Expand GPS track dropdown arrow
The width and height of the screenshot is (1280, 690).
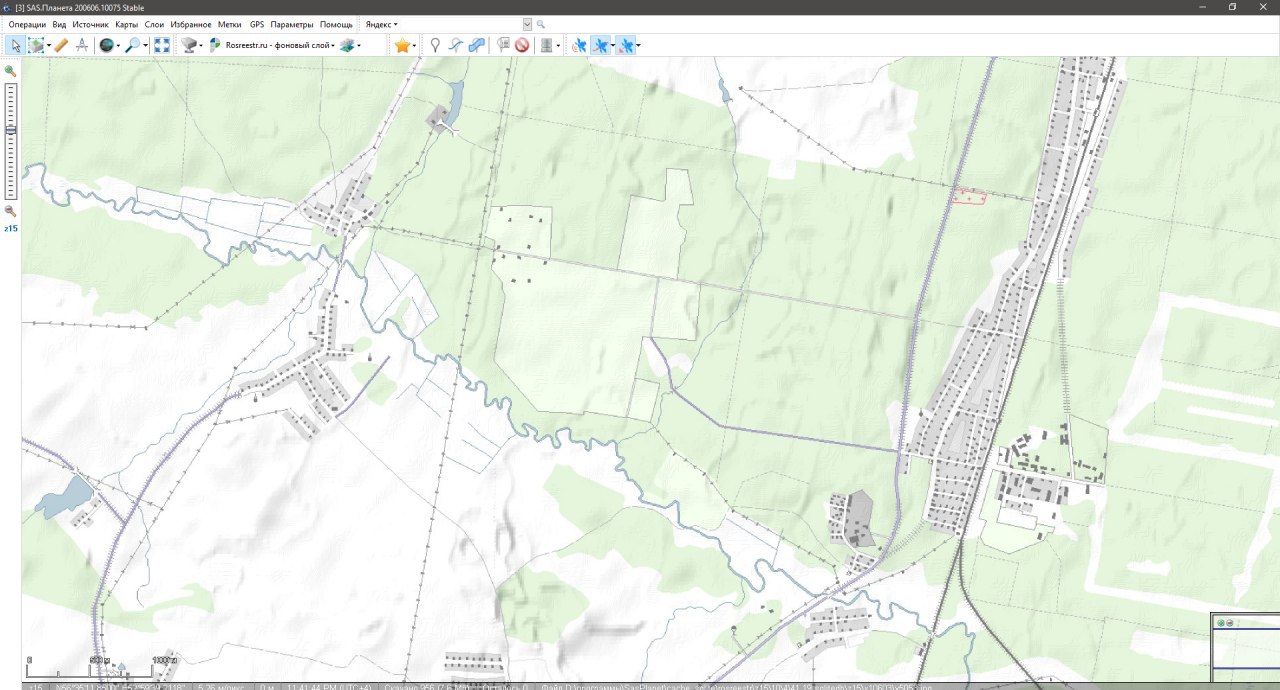click(612, 46)
